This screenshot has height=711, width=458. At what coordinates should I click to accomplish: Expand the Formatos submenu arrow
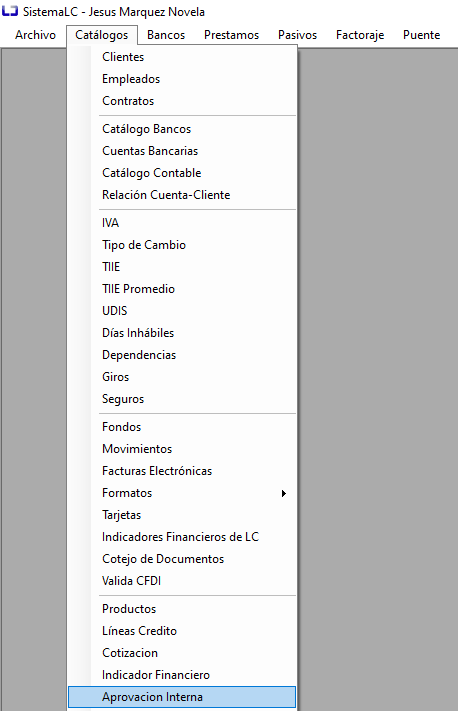pyautogui.click(x=284, y=493)
